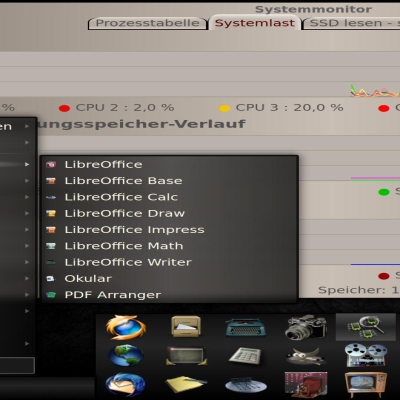This screenshot has height=400, width=400.
Task: Click the 'CPU 2 : 2,0 %' label
Action: coord(125,108)
